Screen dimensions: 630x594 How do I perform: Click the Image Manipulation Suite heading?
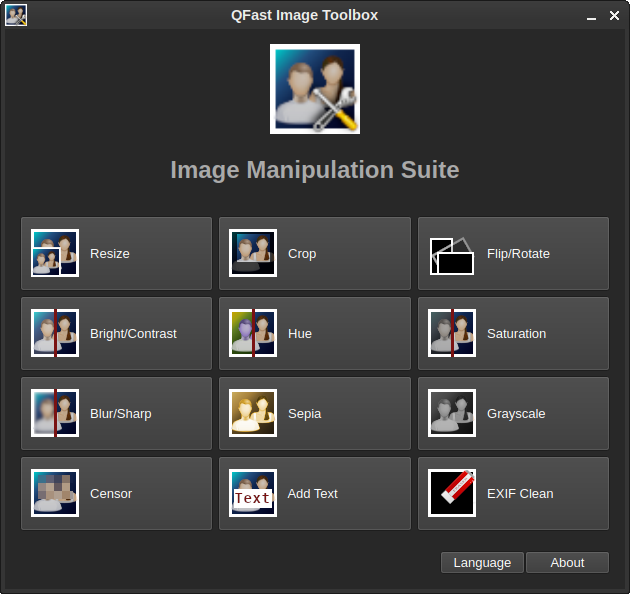click(x=315, y=170)
